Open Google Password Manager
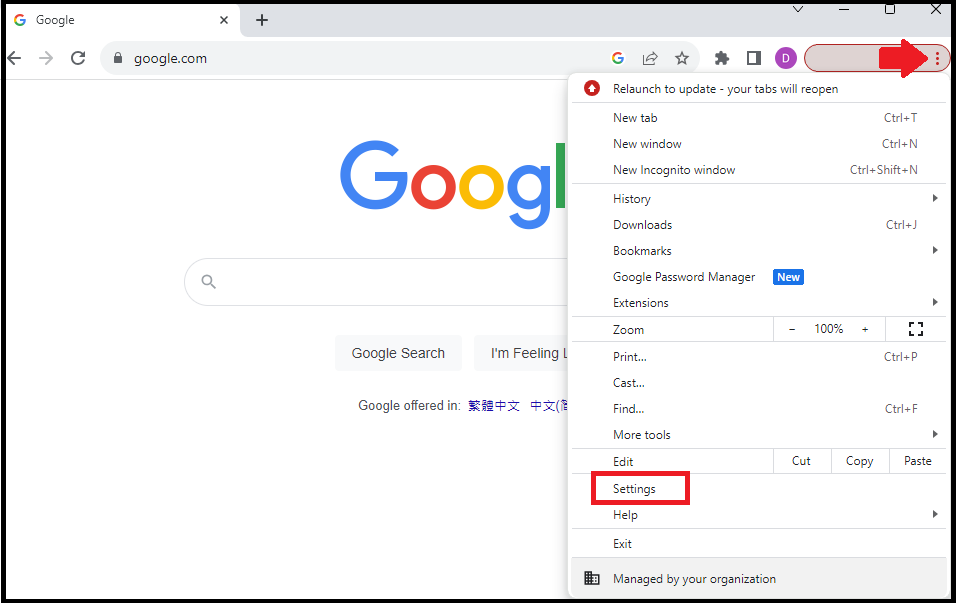Viewport: 956px width, 603px height. tap(759, 277)
